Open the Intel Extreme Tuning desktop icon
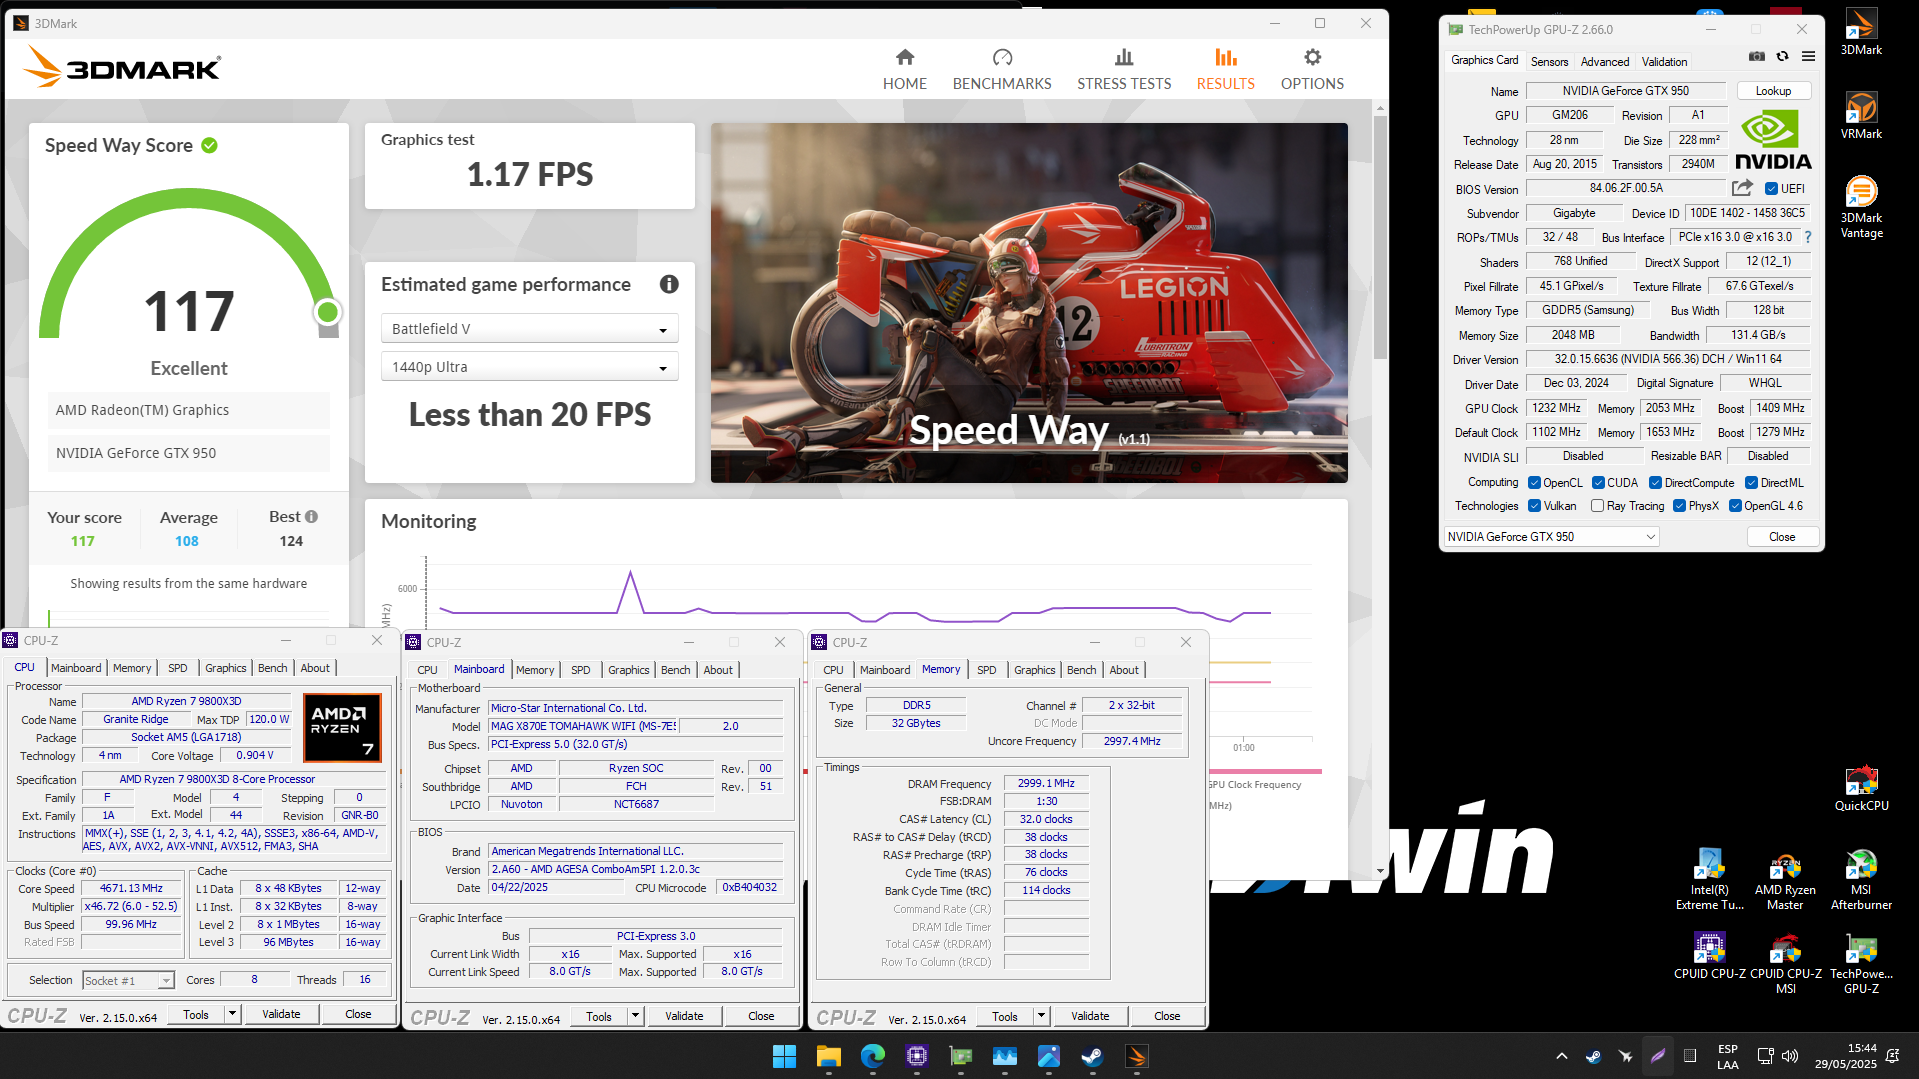 click(x=1709, y=879)
